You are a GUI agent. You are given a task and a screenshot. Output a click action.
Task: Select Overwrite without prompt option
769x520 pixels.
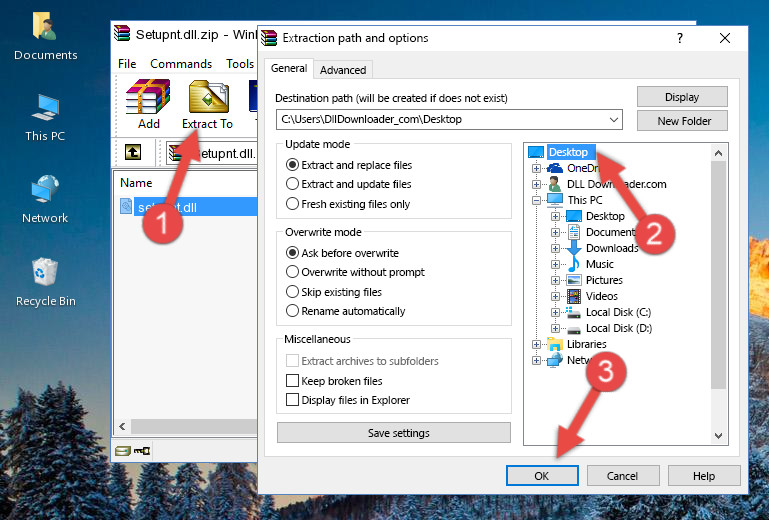(x=292, y=272)
